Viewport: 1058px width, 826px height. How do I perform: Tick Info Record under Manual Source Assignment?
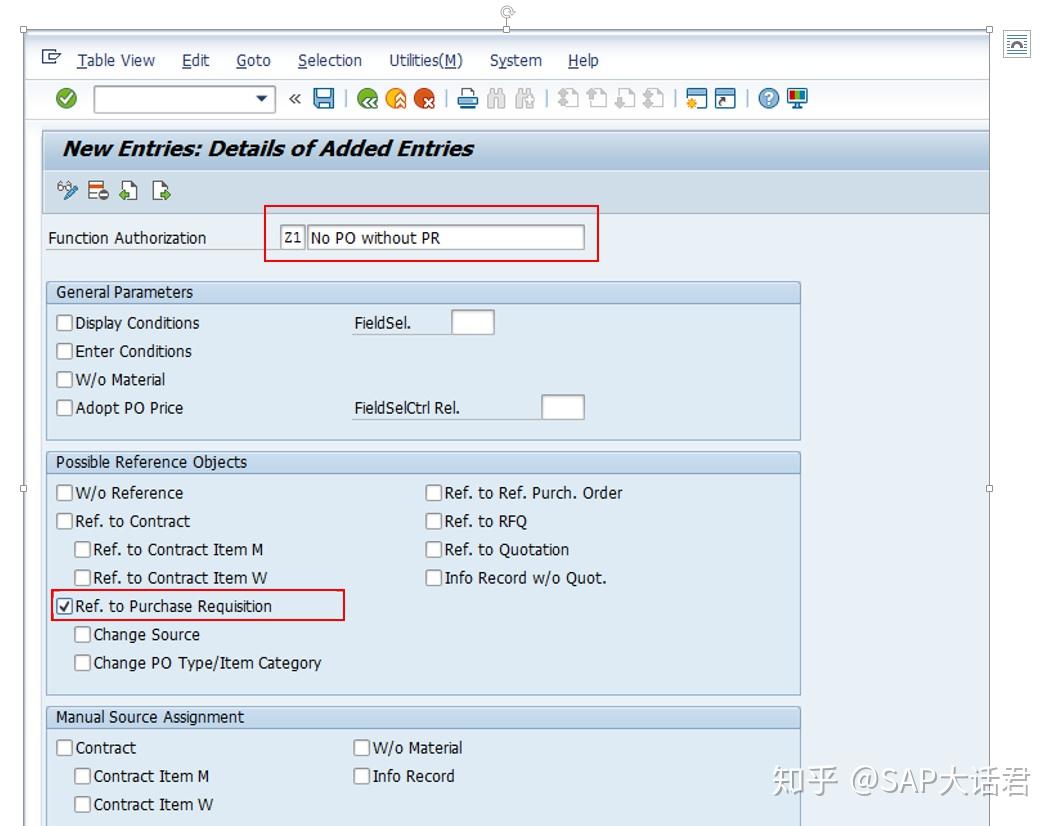pos(362,776)
